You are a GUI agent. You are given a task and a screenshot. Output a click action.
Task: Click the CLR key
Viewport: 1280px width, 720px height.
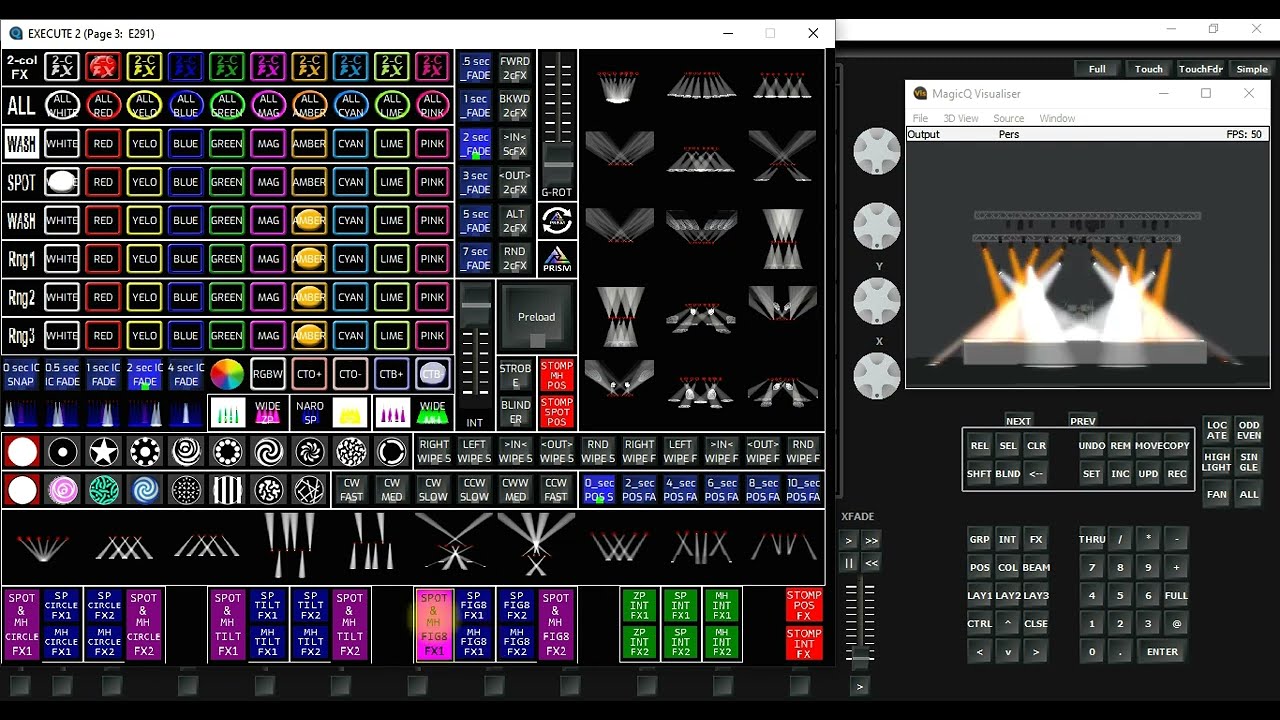tap(1036, 446)
